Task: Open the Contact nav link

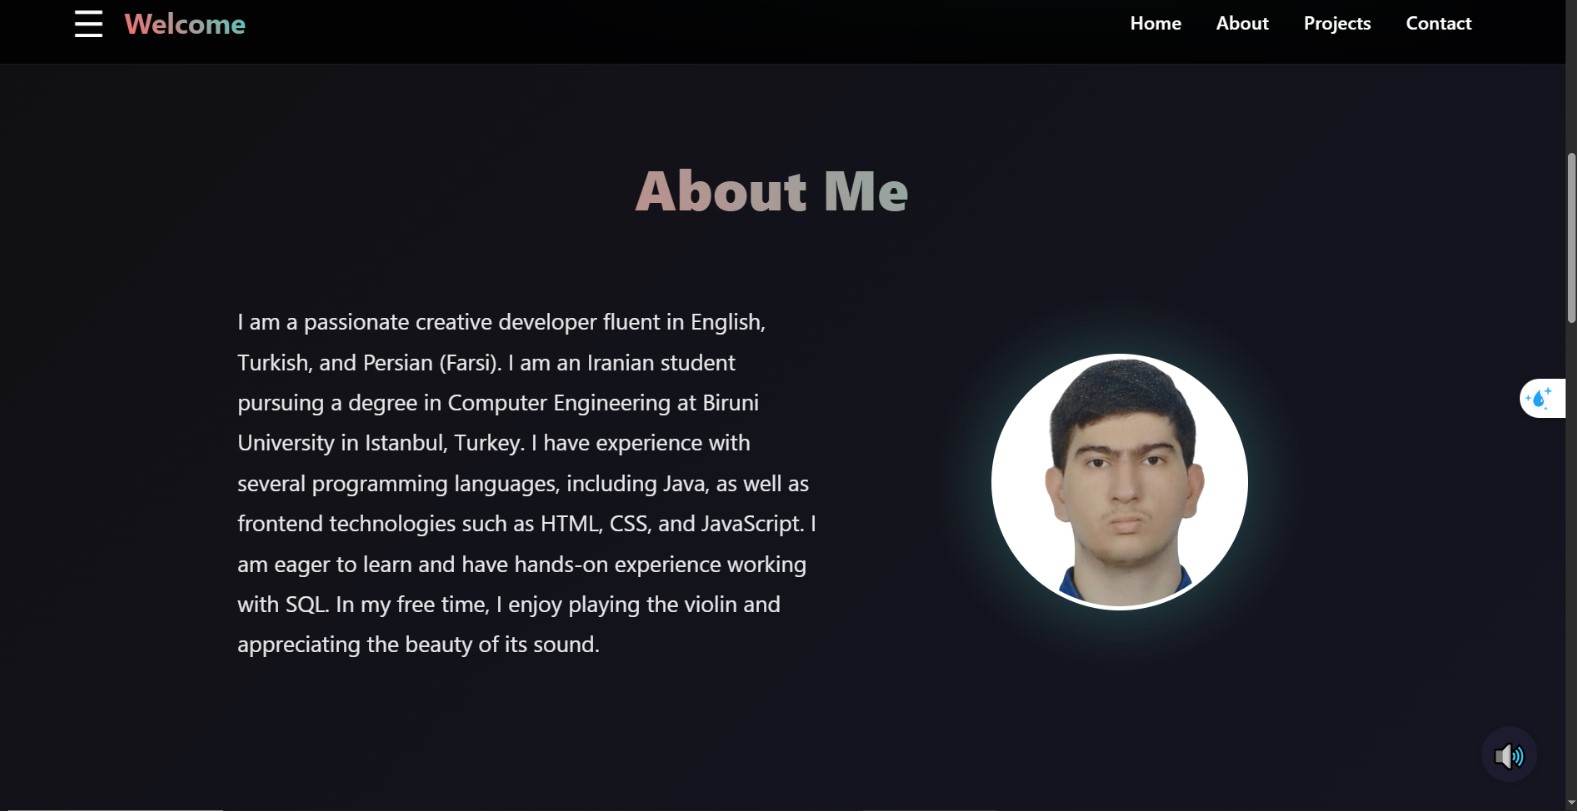Action: click(1438, 23)
